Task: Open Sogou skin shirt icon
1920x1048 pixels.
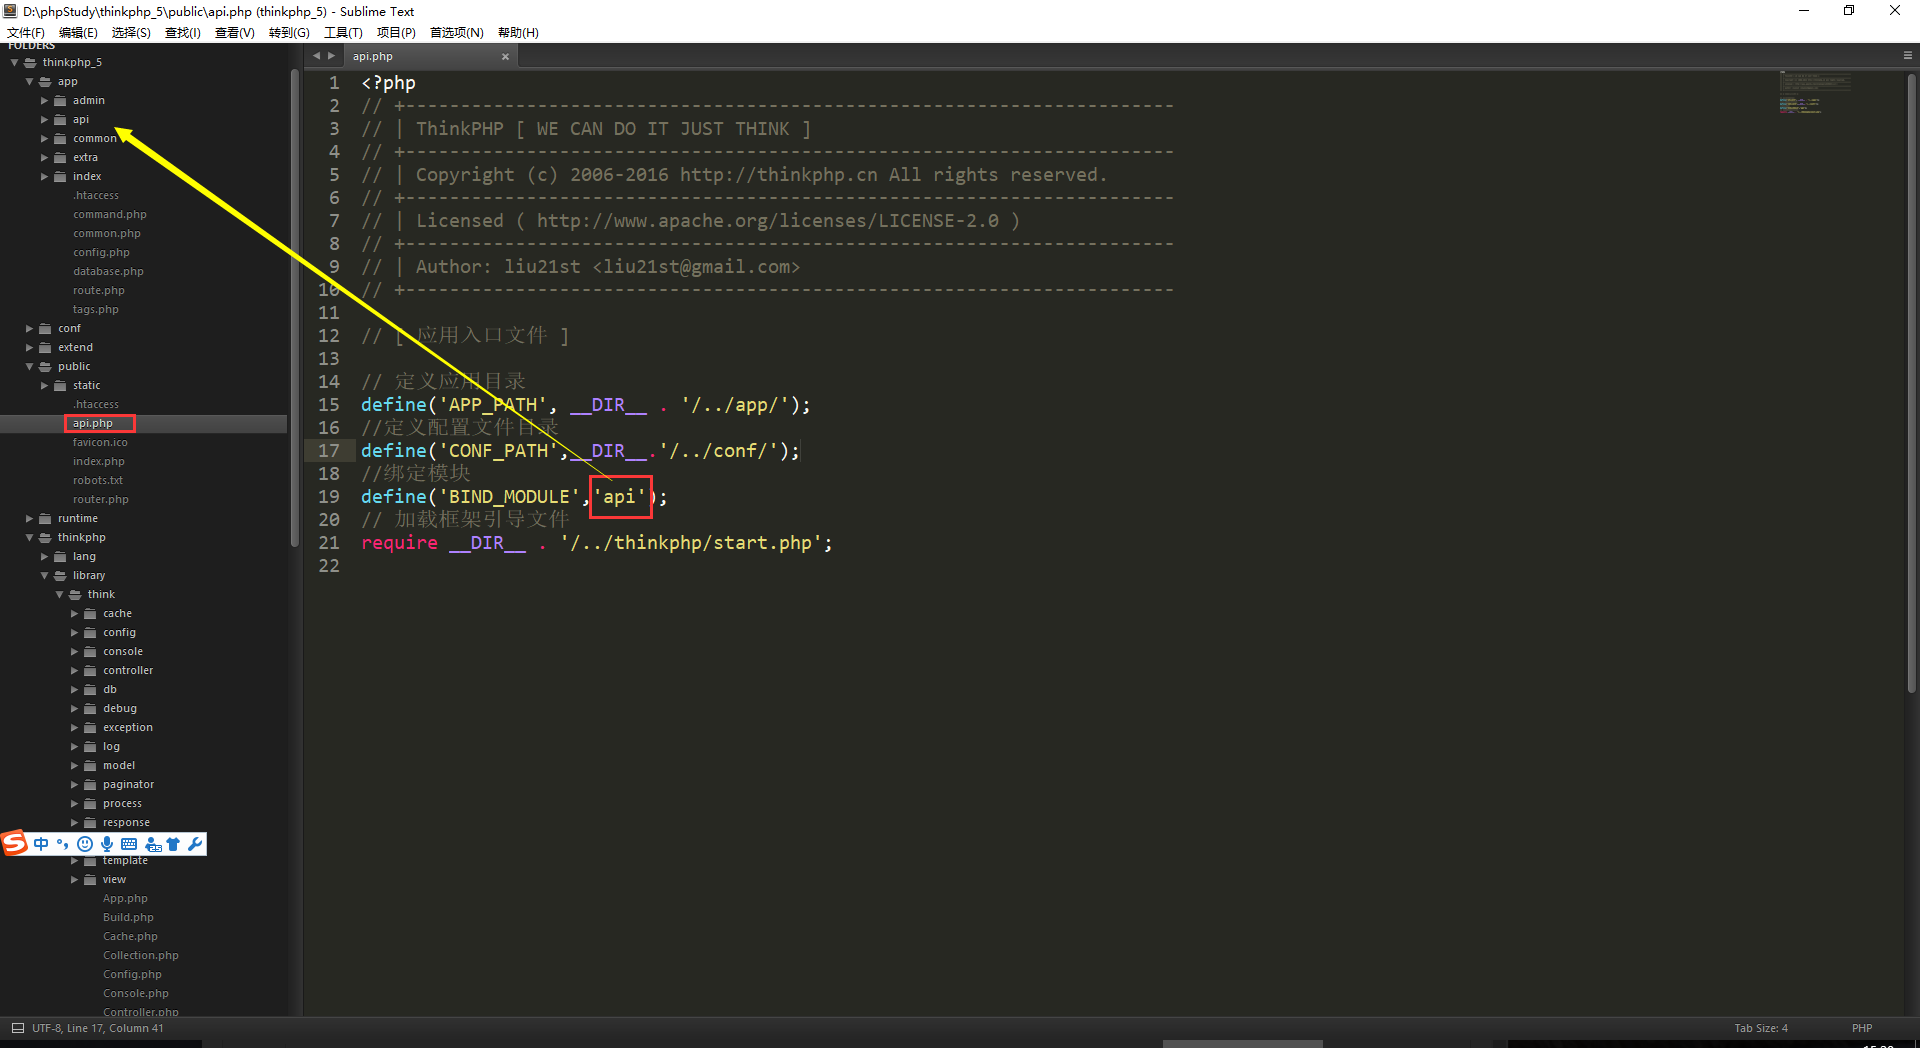Action: coord(173,844)
